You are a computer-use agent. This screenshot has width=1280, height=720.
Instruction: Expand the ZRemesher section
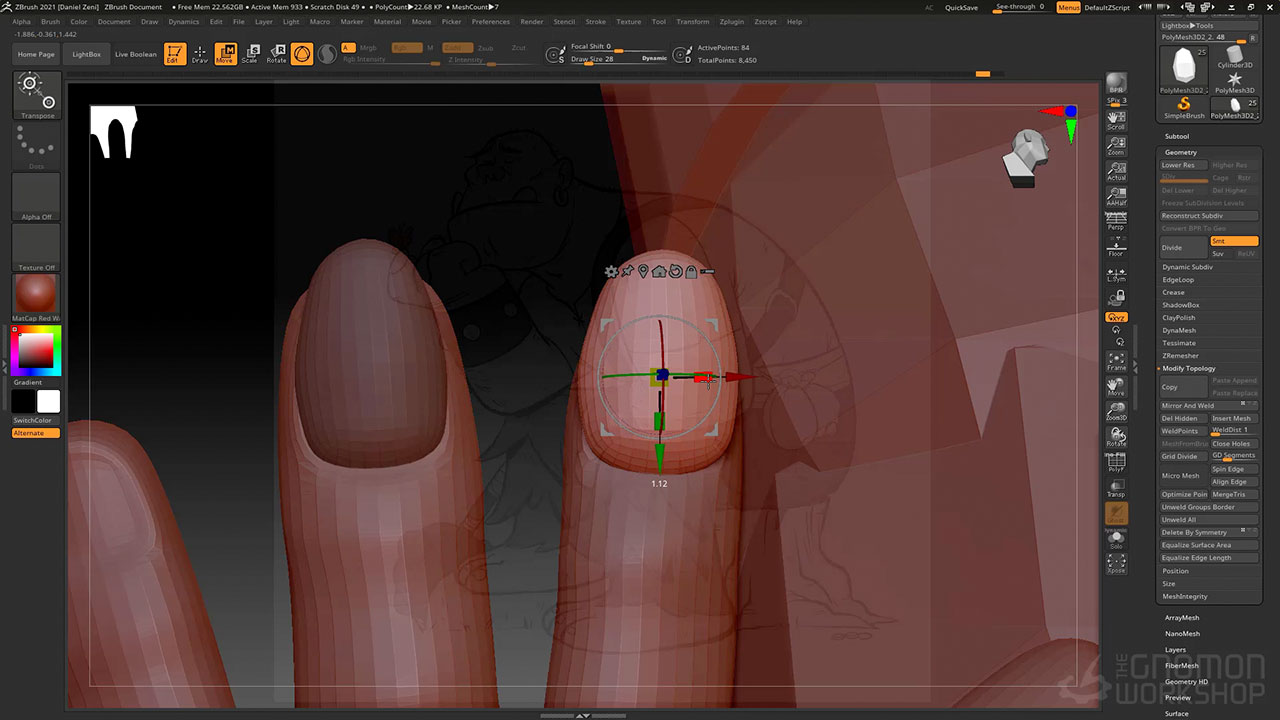coord(1180,356)
